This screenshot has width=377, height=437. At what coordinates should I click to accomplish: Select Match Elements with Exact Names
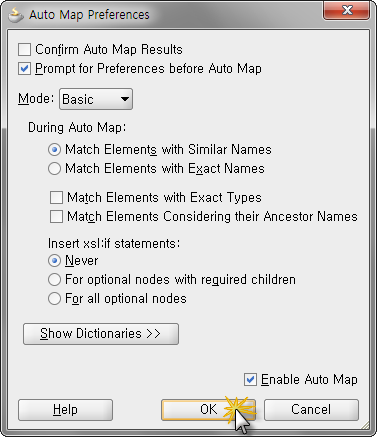pos(54,168)
